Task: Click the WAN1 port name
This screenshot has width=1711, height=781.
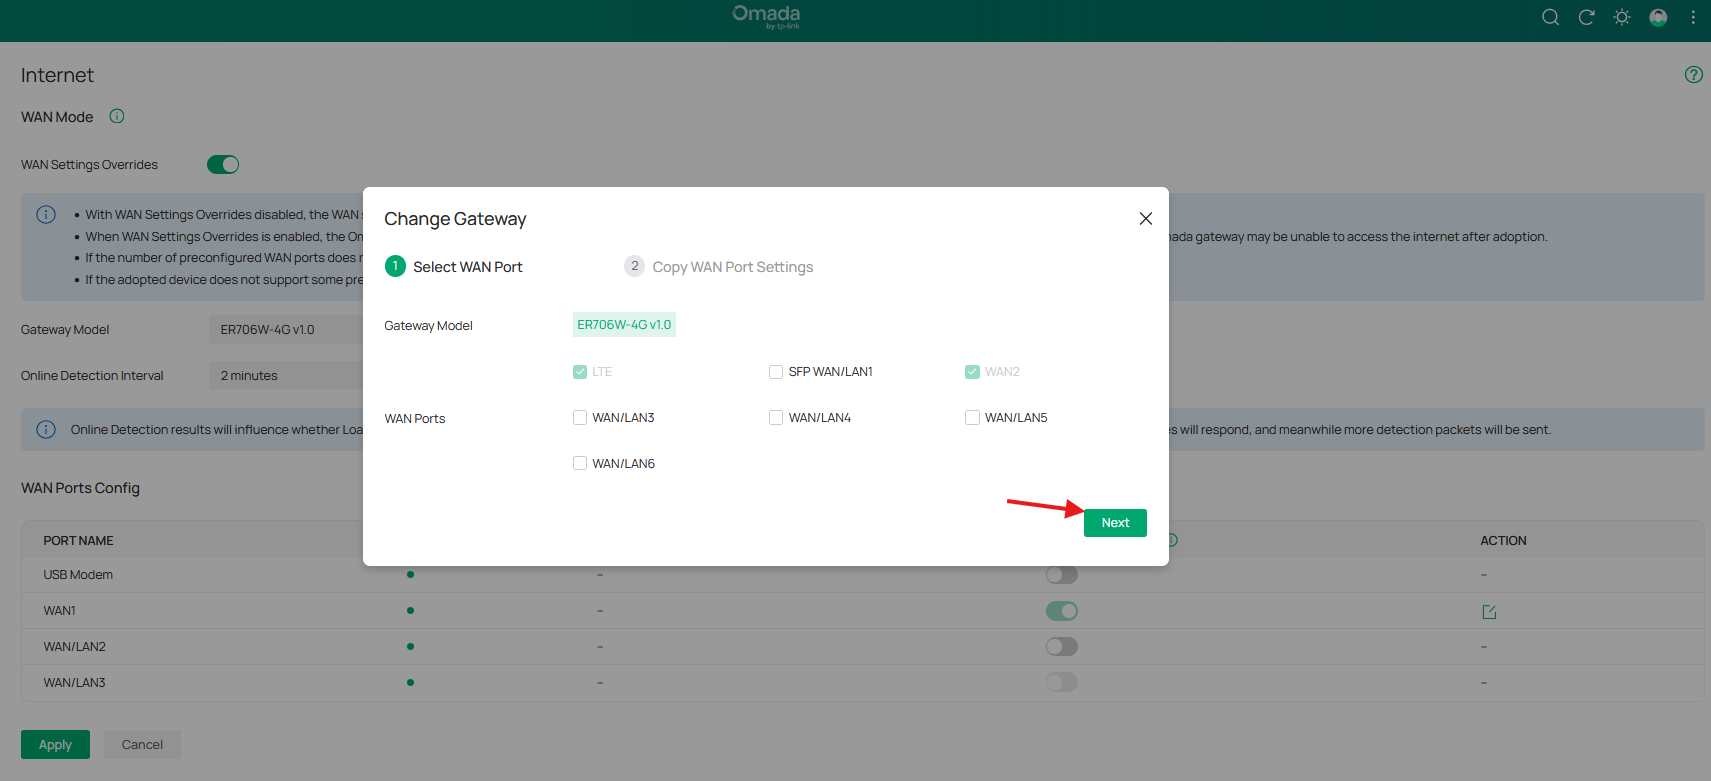Action: point(59,611)
